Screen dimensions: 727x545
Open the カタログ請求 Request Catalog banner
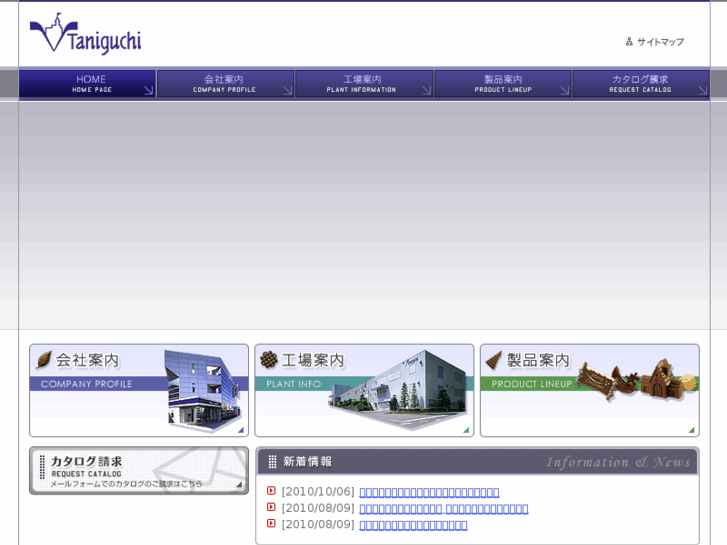click(139, 470)
